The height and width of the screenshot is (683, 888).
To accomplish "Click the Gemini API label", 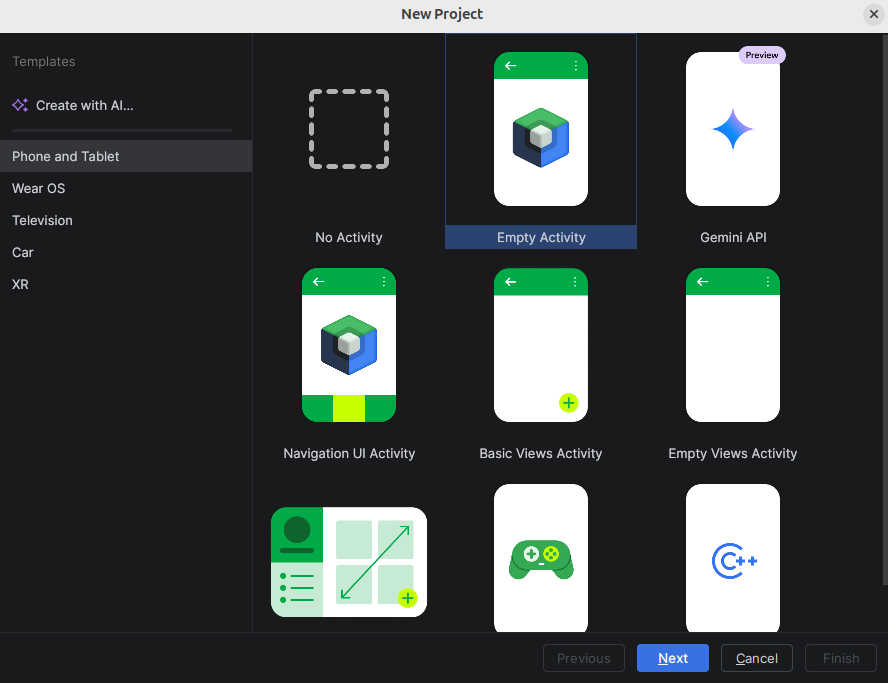I will tap(733, 237).
